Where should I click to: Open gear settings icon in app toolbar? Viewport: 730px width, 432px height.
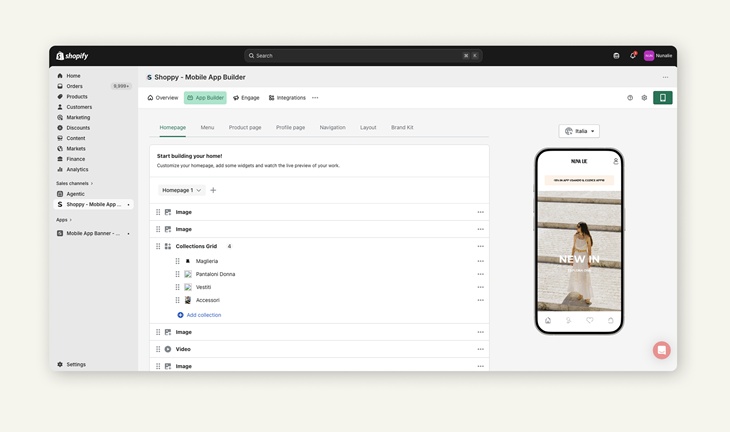tap(644, 98)
